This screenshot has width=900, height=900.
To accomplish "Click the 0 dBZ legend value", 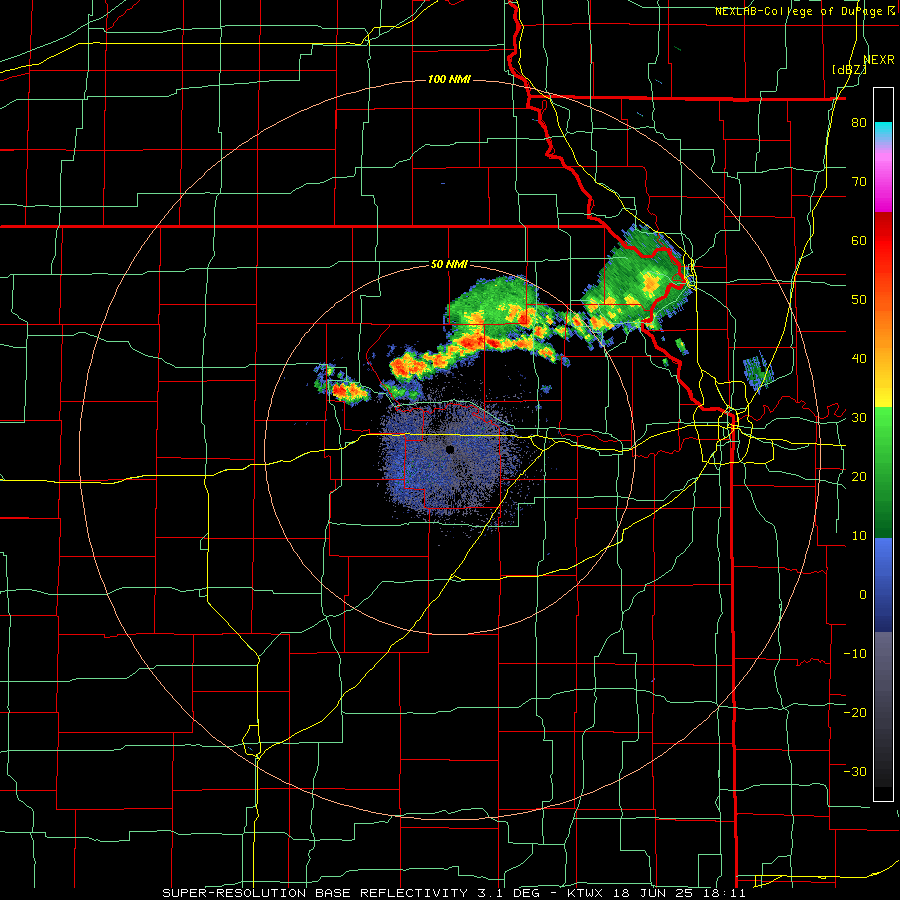I will point(863,595).
